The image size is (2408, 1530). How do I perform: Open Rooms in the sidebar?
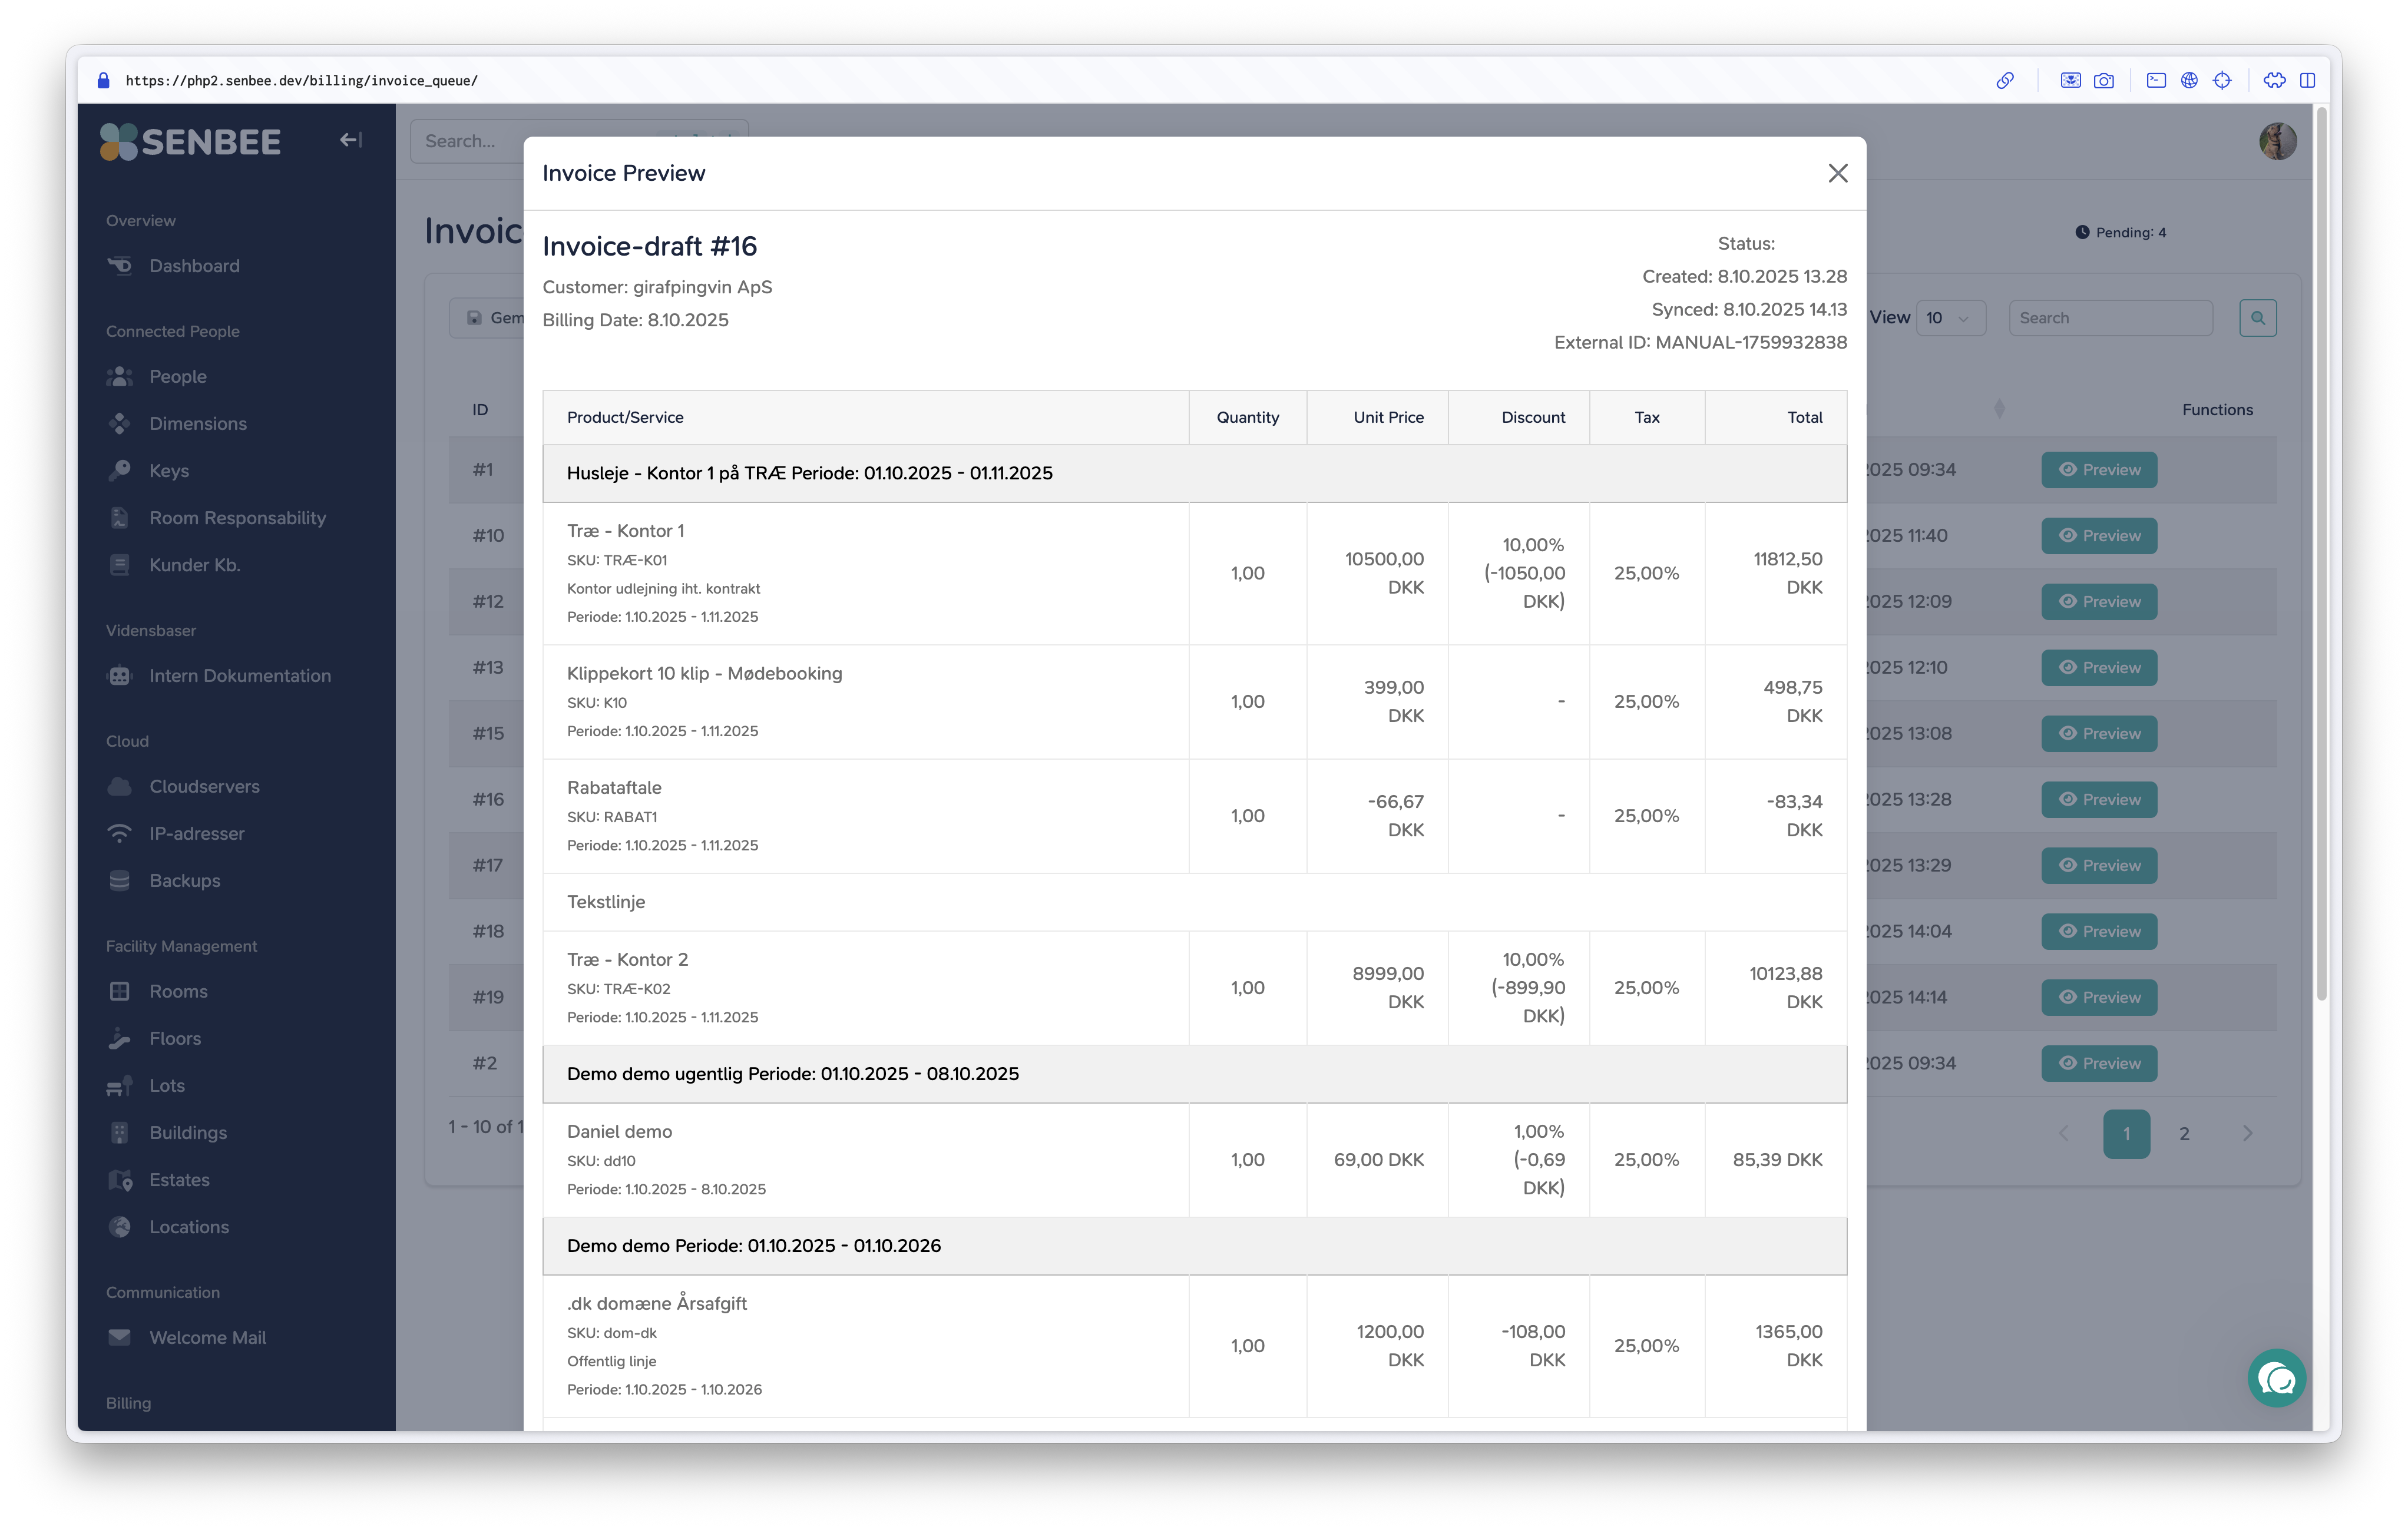pos(178,992)
